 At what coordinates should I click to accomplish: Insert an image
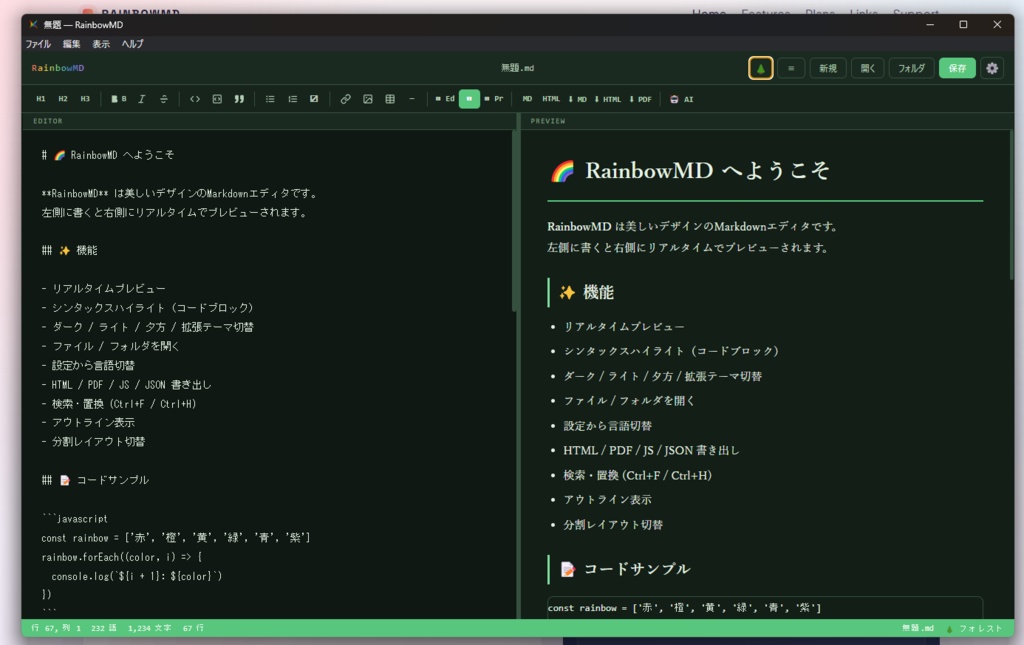[x=367, y=98]
